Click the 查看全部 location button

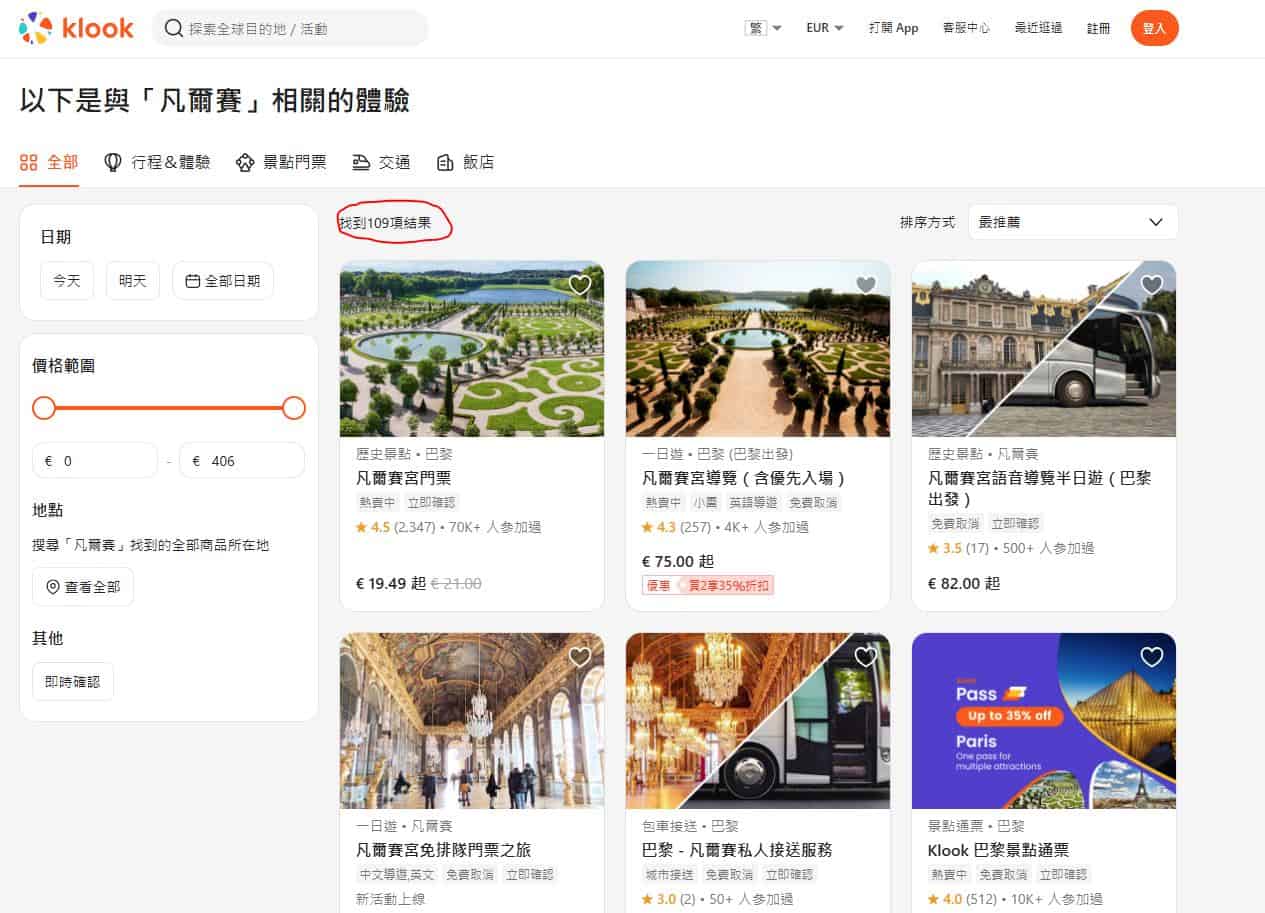pos(83,587)
